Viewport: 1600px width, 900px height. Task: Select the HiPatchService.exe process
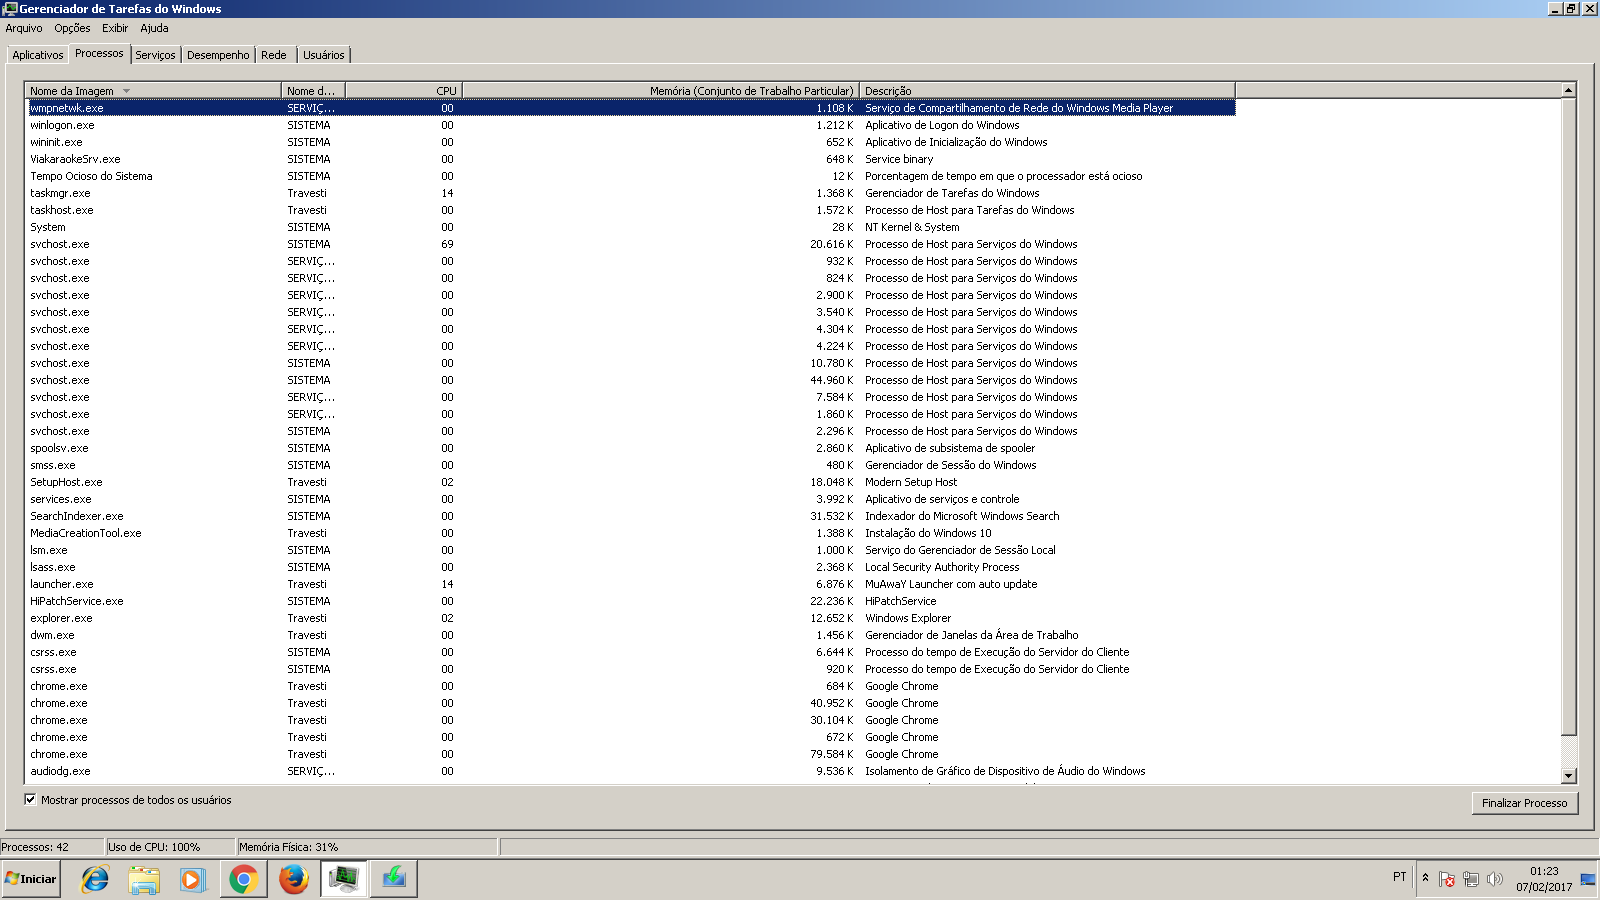631,601
